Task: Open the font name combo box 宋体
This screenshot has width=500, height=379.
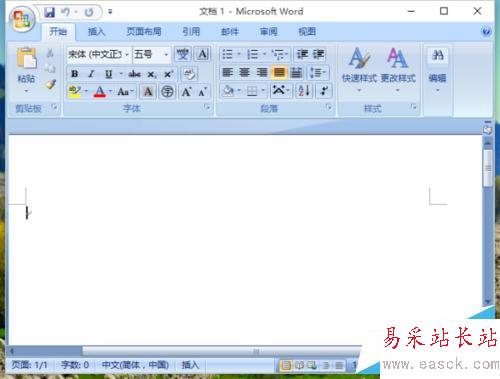Action: (x=99, y=54)
